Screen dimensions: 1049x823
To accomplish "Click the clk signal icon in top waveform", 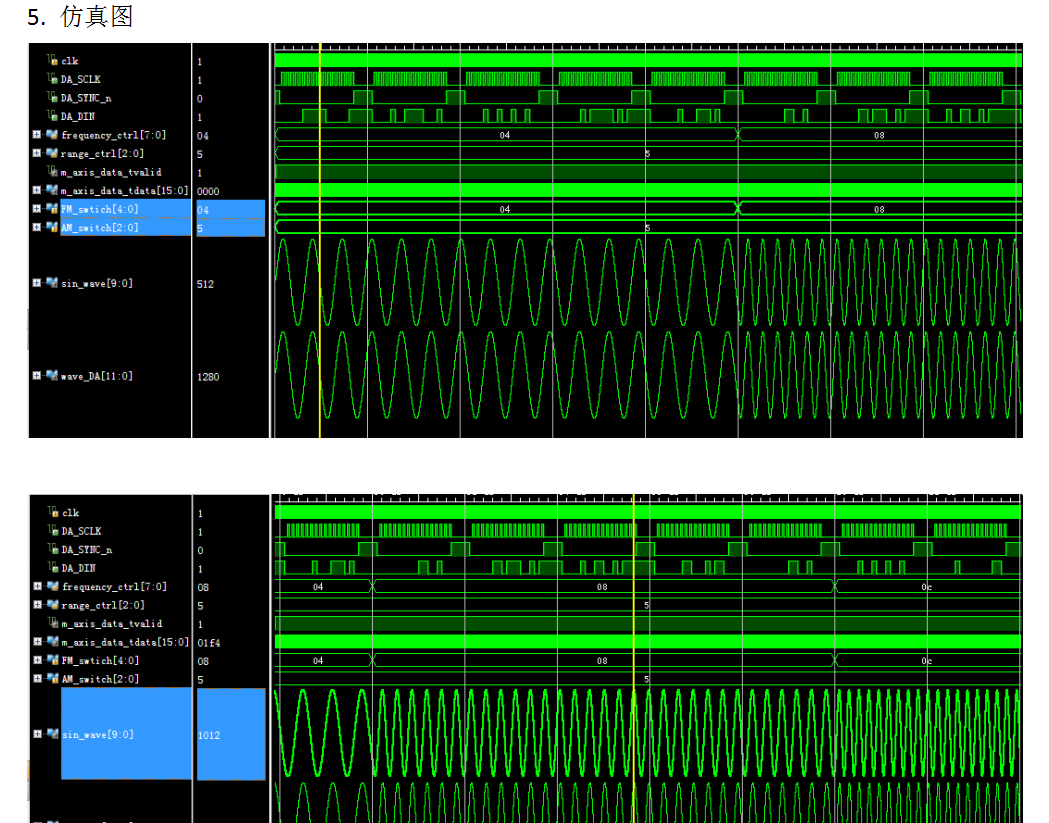I will tap(54, 61).
